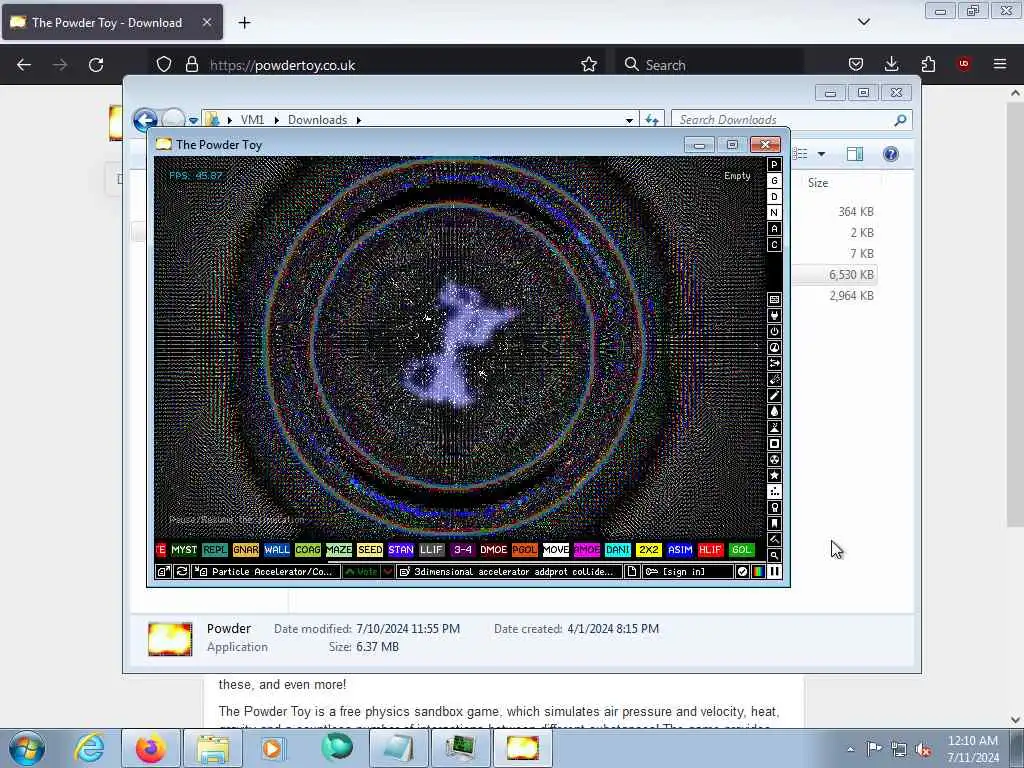
Task: Click the Search Downloads field
Action: [x=791, y=120]
